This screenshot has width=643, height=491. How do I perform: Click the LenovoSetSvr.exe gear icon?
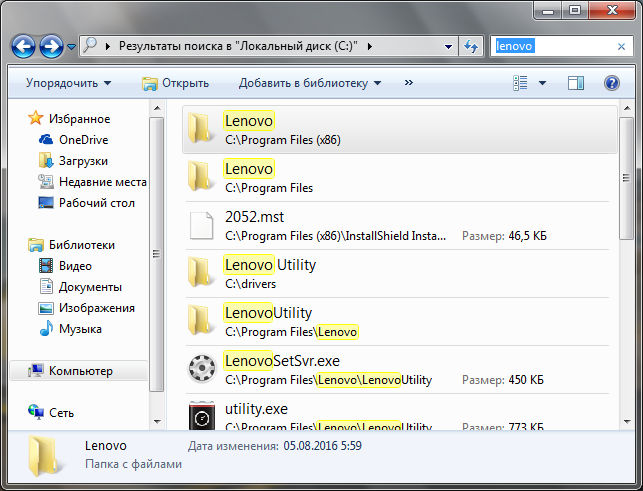[201, 368]
